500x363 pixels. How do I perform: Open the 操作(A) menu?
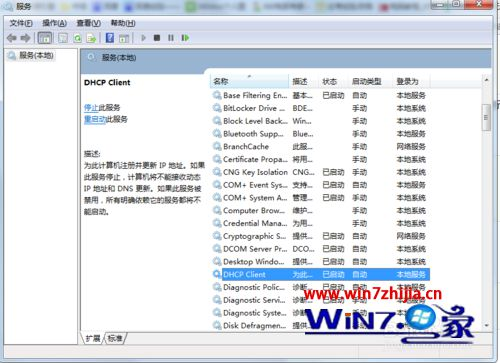(54, 23)
